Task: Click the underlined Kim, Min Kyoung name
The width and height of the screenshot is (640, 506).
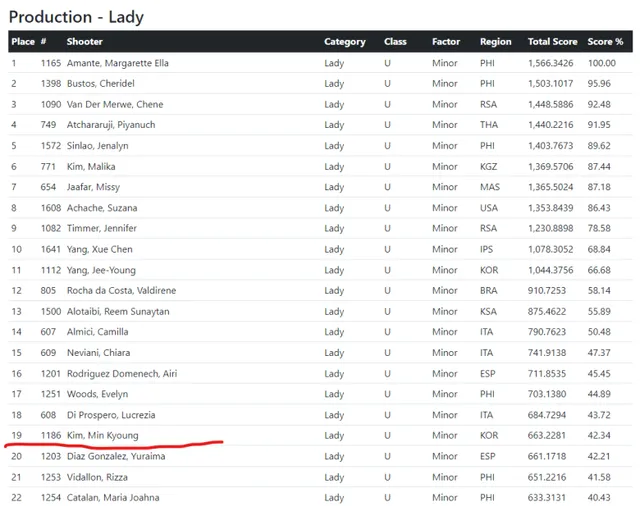Action: (x=102, y=435)
